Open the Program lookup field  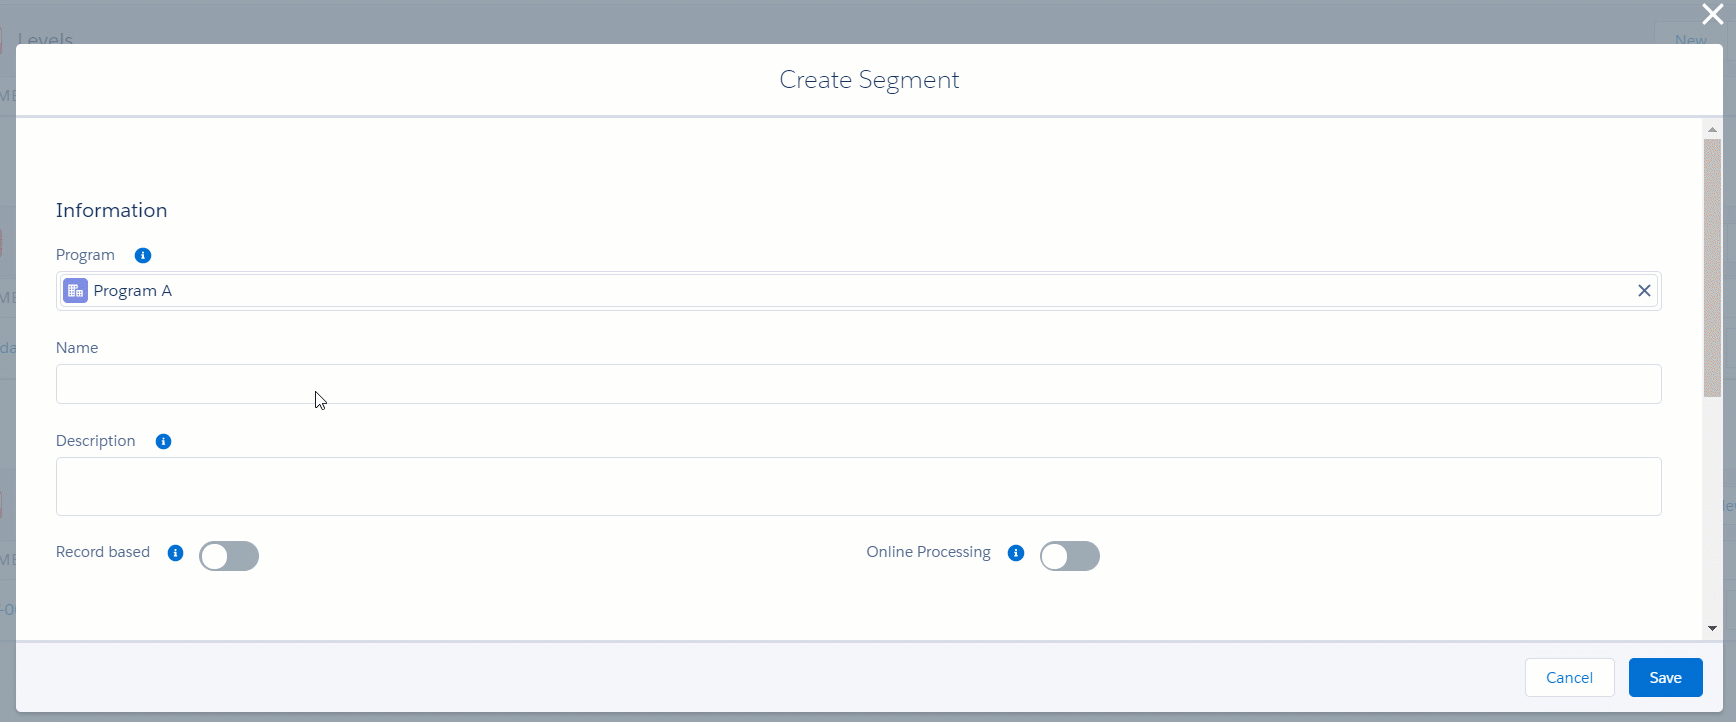click(858, 291)
